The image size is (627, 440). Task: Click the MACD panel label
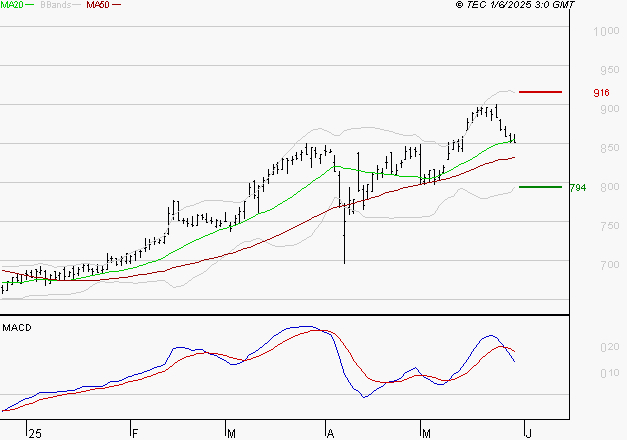pos(17,328)
